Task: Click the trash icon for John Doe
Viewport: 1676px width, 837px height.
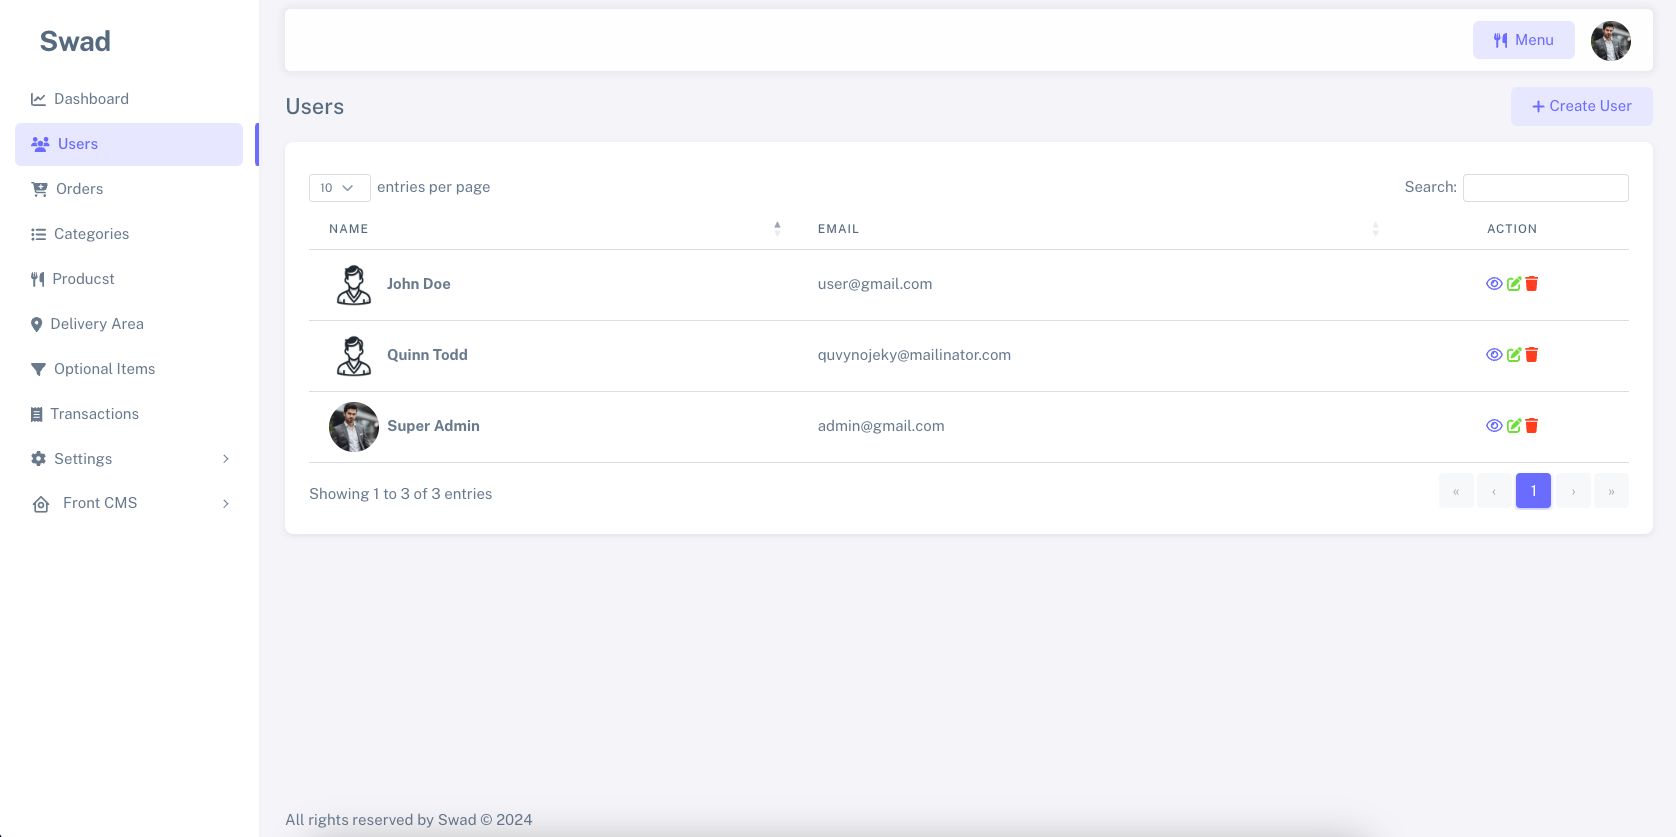Action: [1531, 284]
